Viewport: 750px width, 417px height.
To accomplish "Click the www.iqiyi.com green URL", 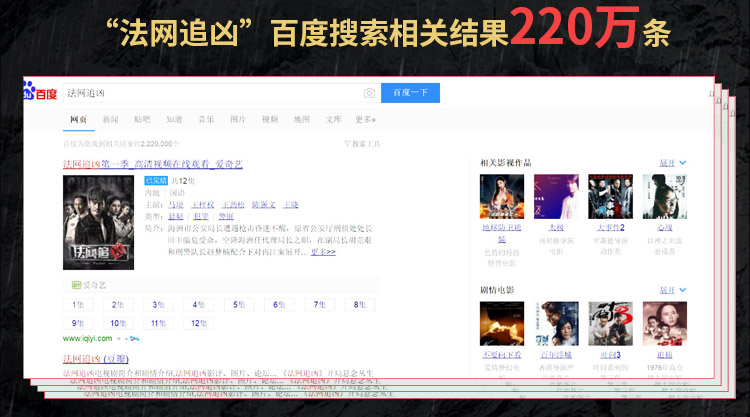I will tap(88, 339).
